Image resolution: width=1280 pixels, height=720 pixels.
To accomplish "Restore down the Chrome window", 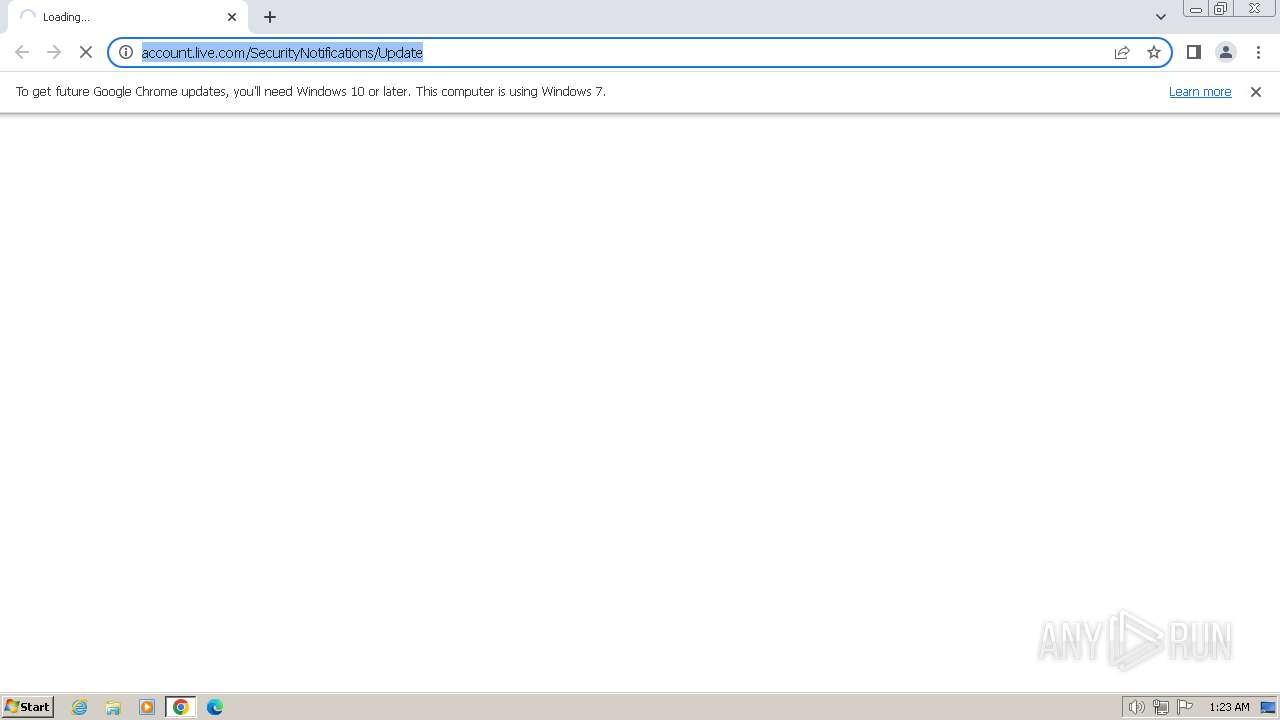I will point(1221,9).
